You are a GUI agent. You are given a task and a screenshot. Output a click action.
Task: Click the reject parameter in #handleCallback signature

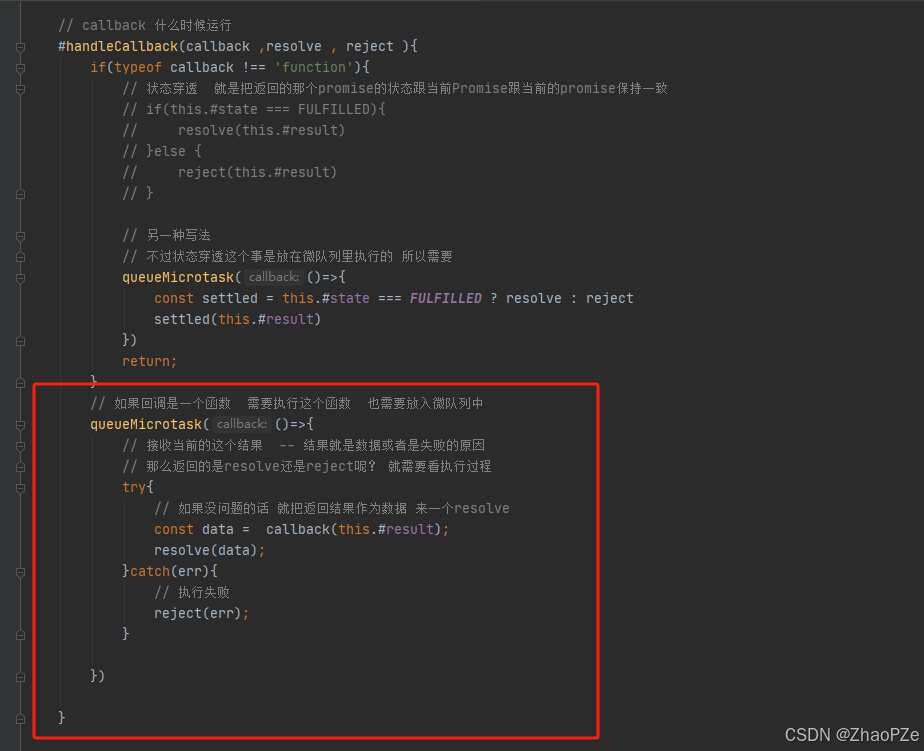(369, 47)
